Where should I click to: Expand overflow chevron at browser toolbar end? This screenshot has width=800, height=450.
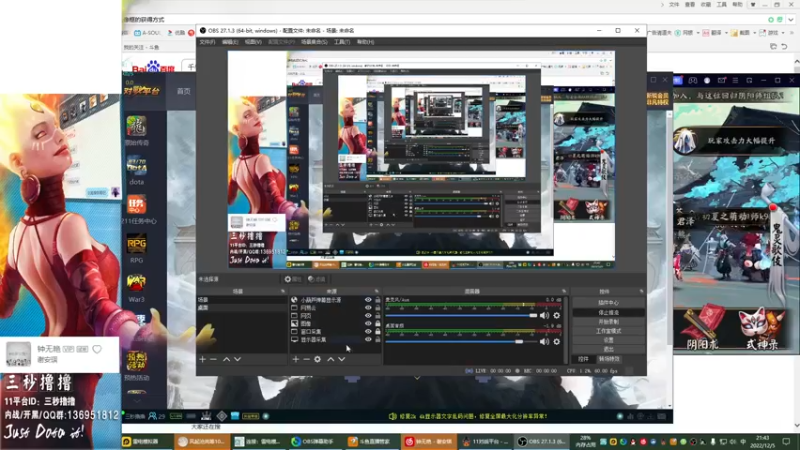point(792,33)
